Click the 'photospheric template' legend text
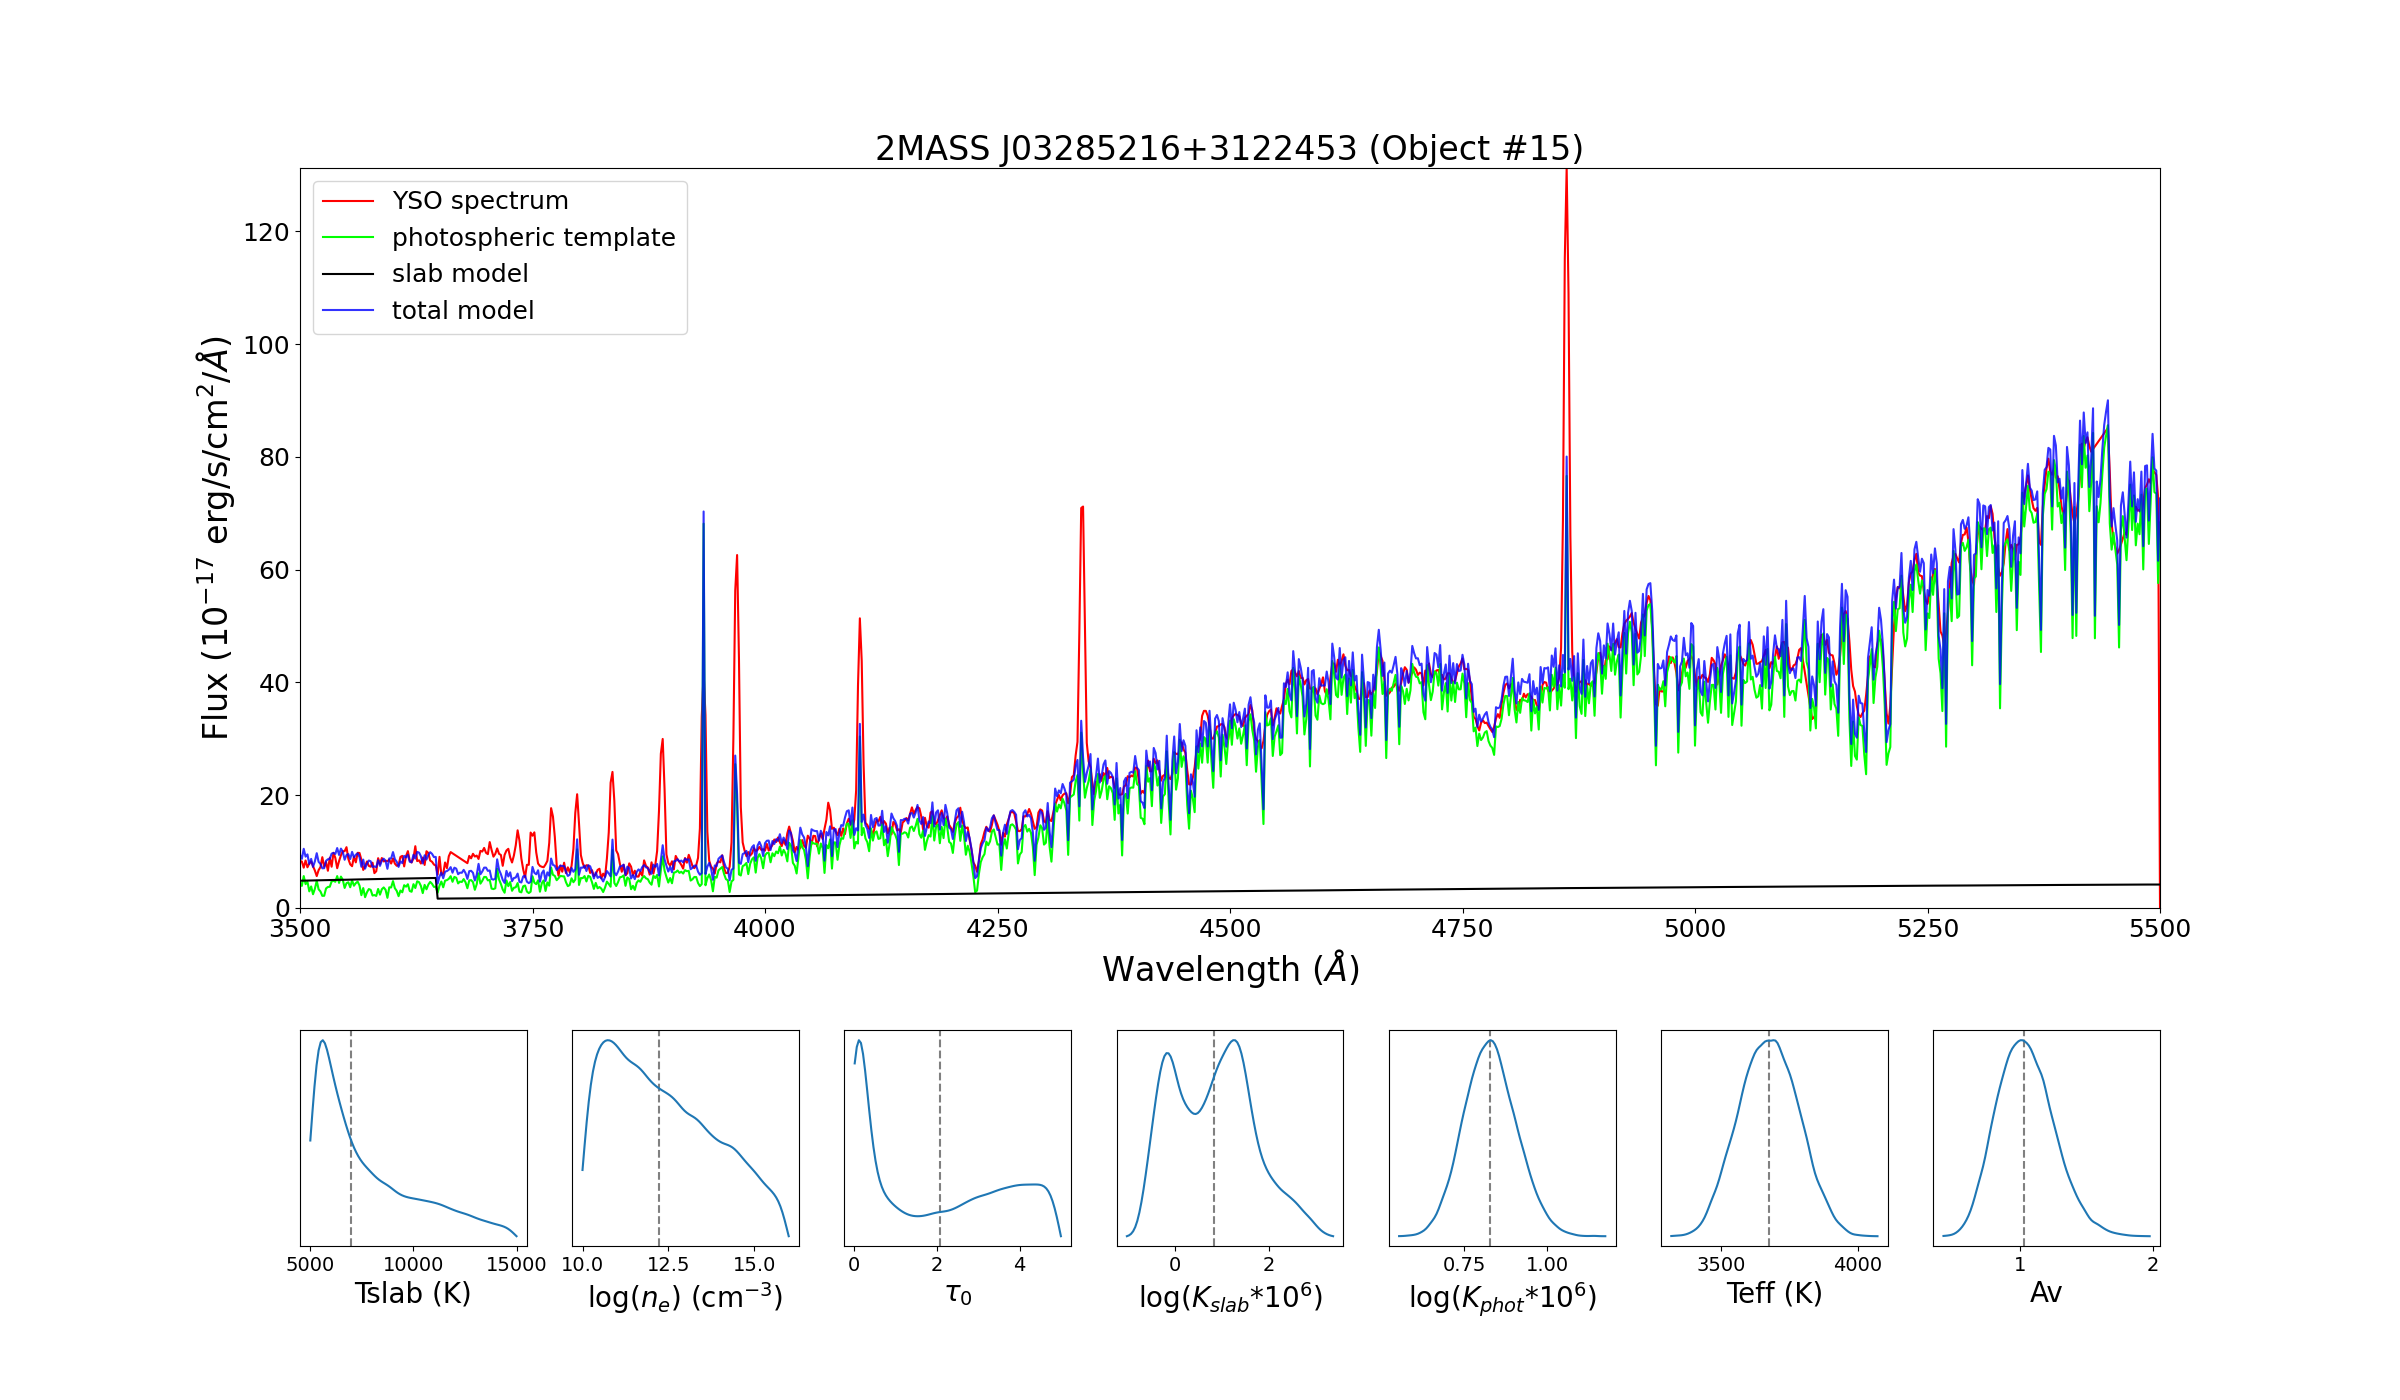Screen dimensions: 2400x1400 [533, 238]
